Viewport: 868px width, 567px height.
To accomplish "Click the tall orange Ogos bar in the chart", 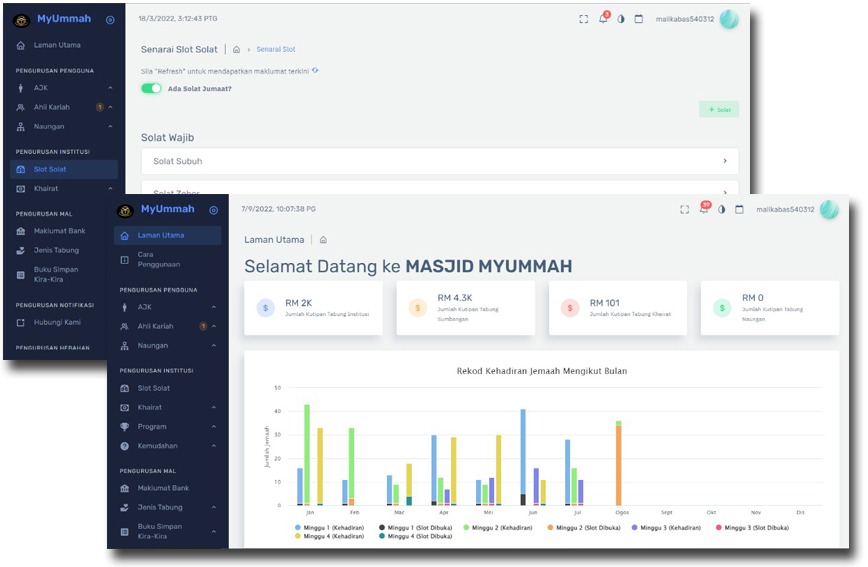I will pos(619,465).
